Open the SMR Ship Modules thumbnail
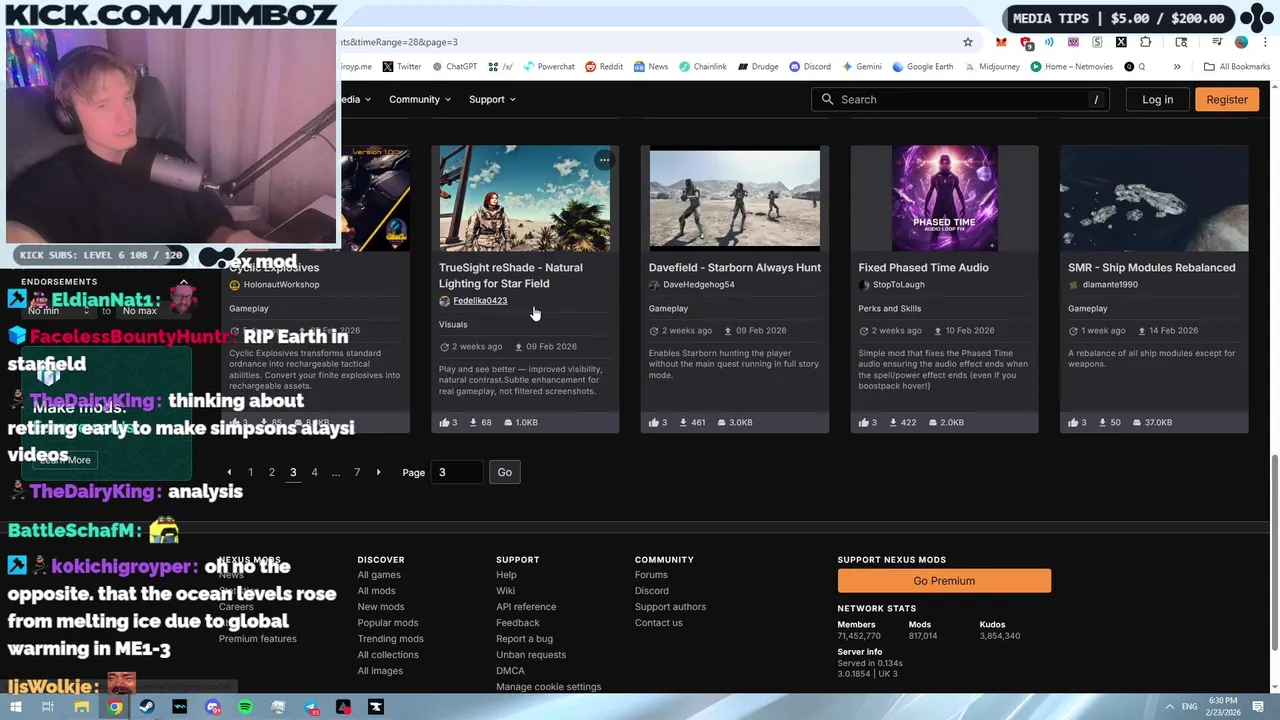Viewport: 1280px width, 720px height. (x=1154, y=198)
